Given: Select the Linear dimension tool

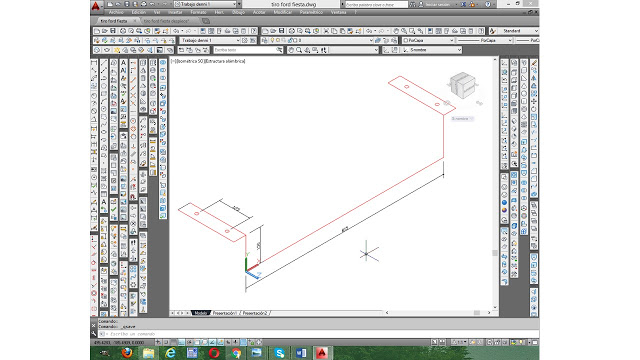Looking at the screenshot, I should [x=94, y=63].
